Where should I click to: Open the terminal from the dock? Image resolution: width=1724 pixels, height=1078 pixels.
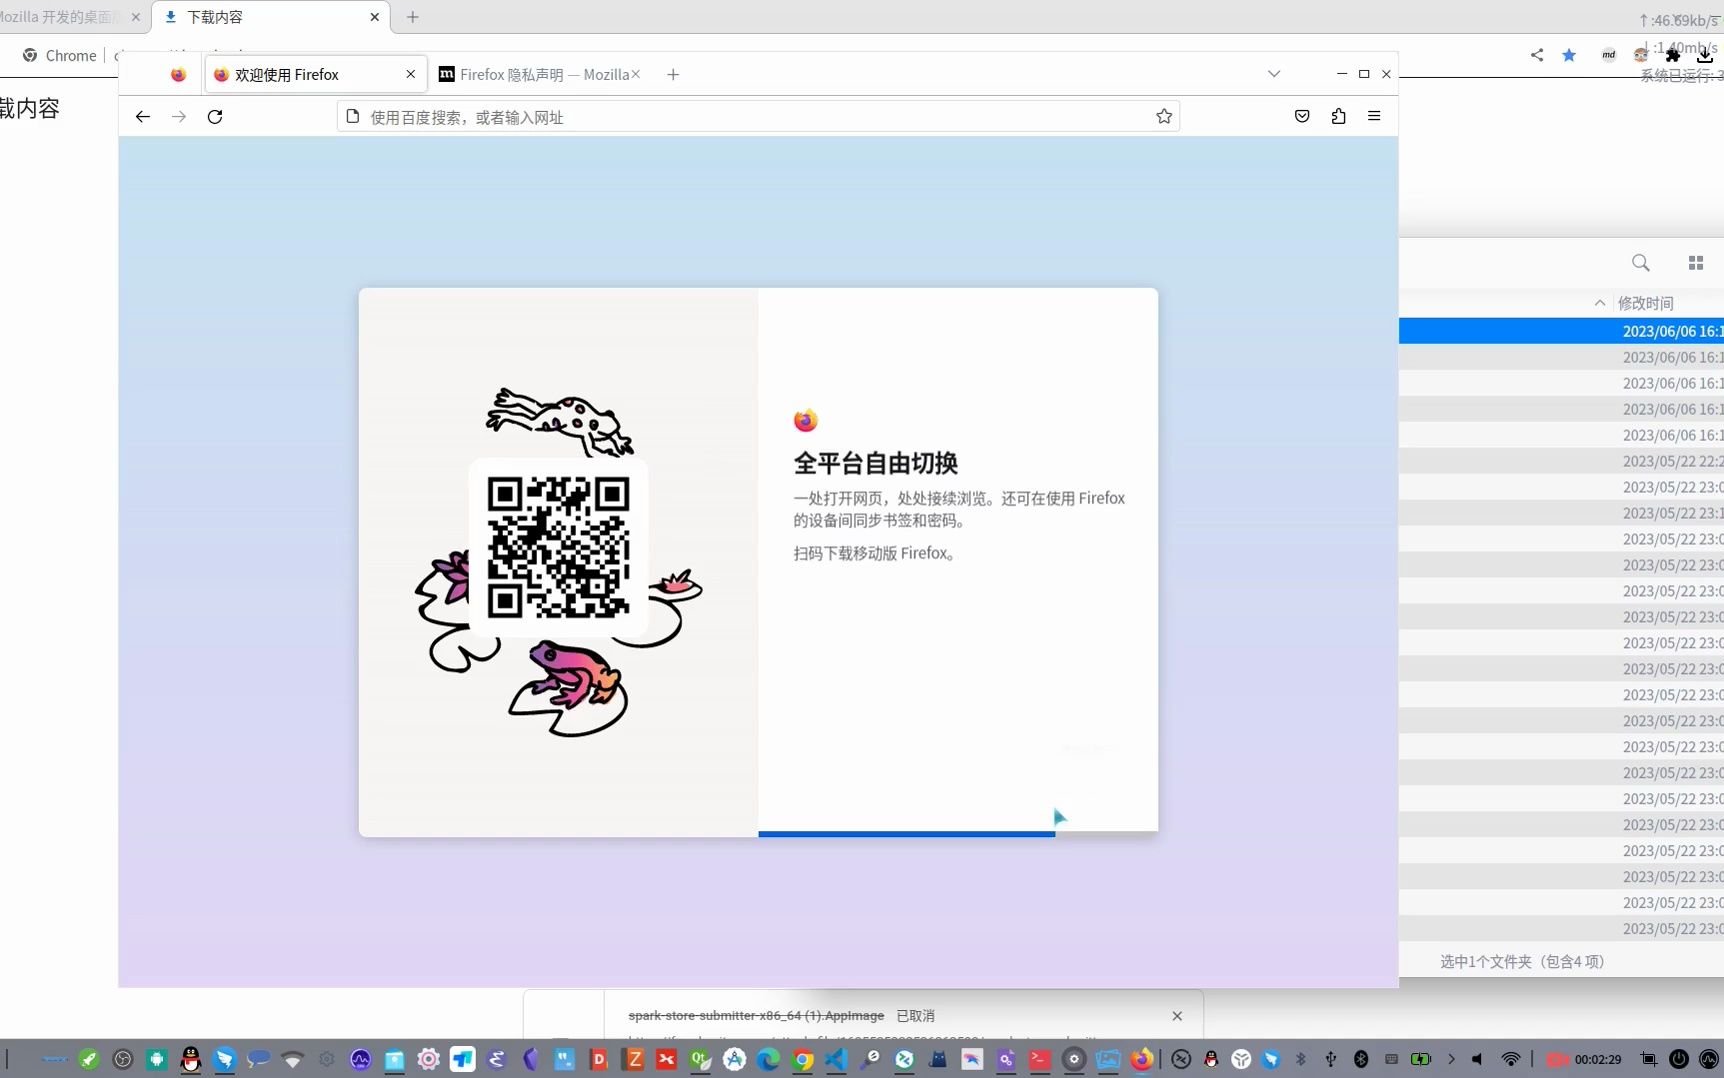(1040, 1059)
